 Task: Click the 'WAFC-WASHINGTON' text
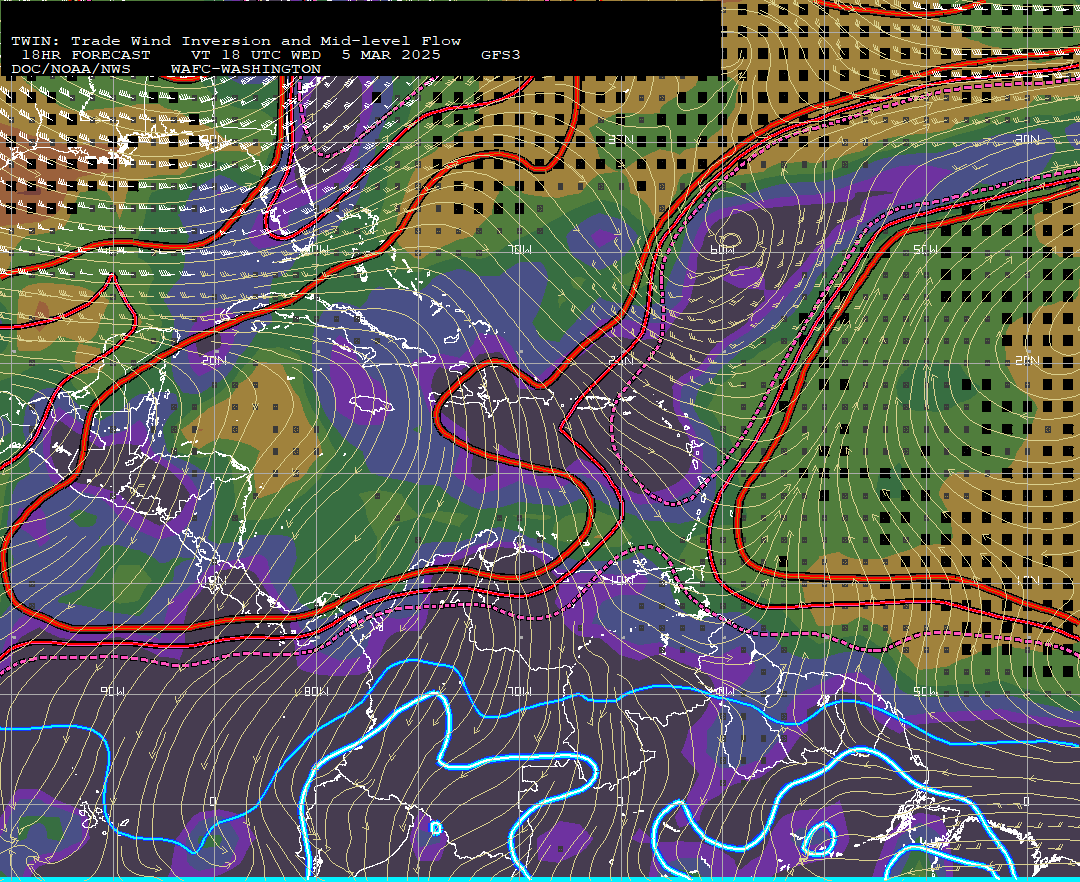pos(246,70)
